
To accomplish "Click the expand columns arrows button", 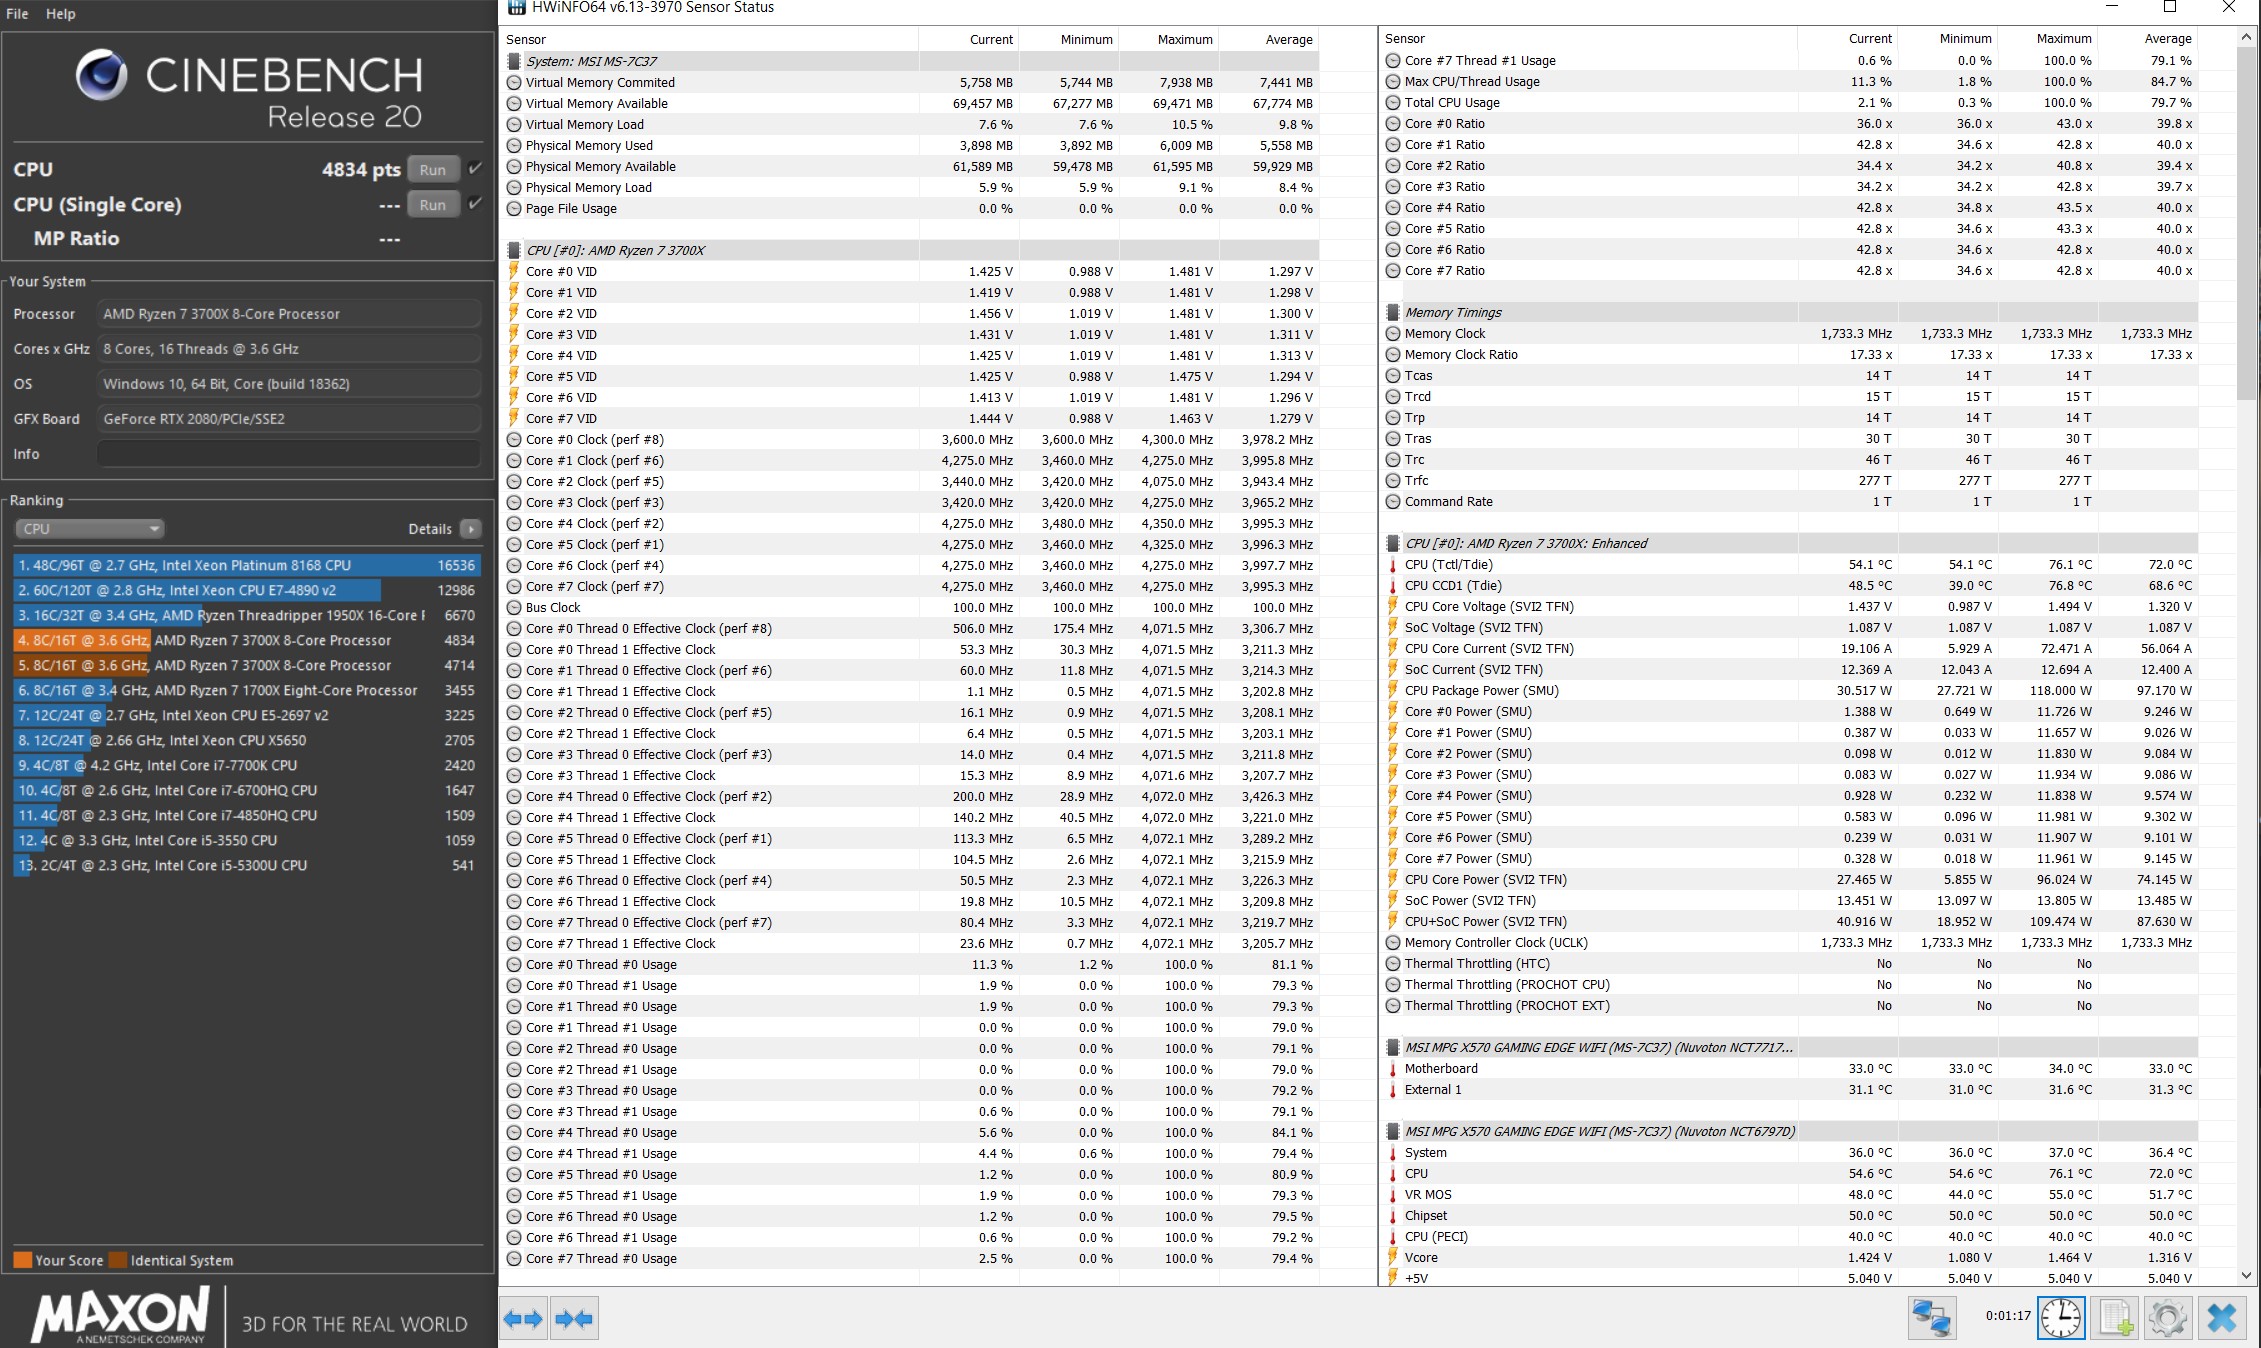I will [523, 1319].
